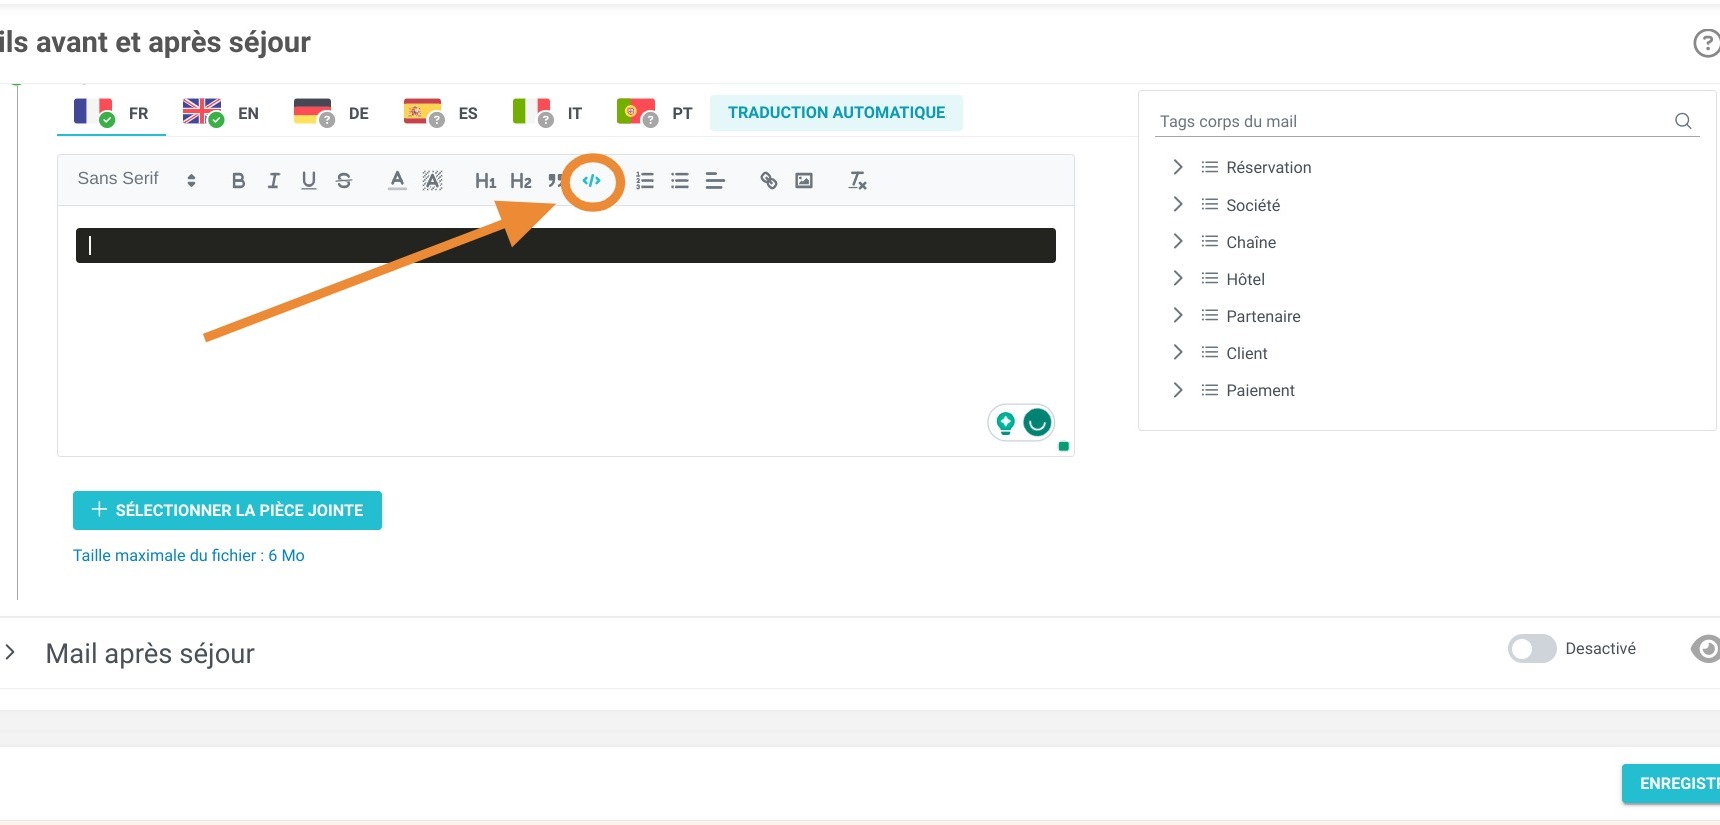
Task: Open the help question mark icon
Action: 1706,43
